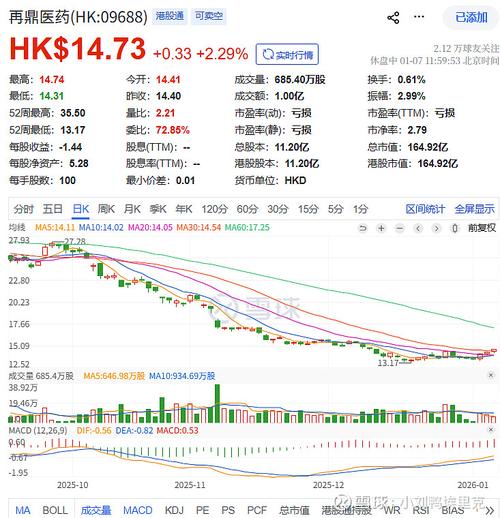Click the MA30:14.54 average label

199,228
